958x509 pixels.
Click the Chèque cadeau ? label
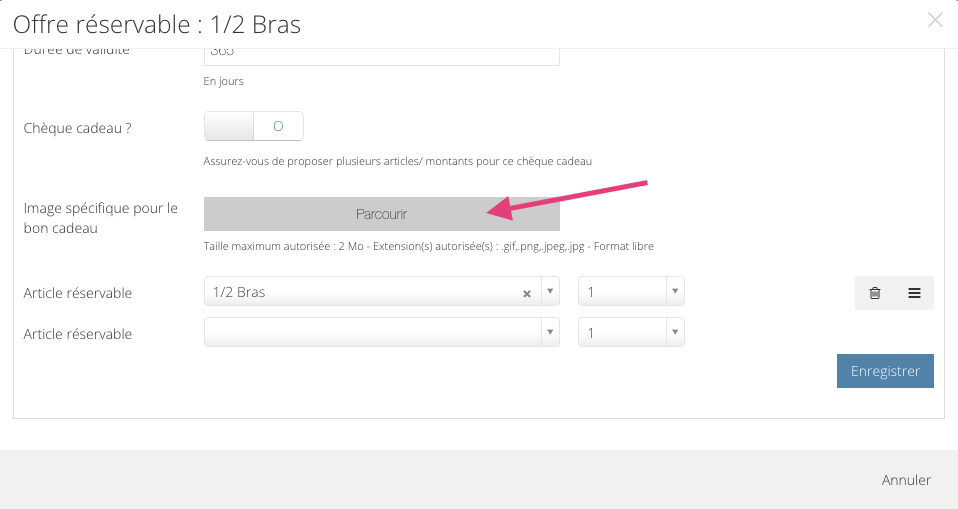click(x=78, y=128)
